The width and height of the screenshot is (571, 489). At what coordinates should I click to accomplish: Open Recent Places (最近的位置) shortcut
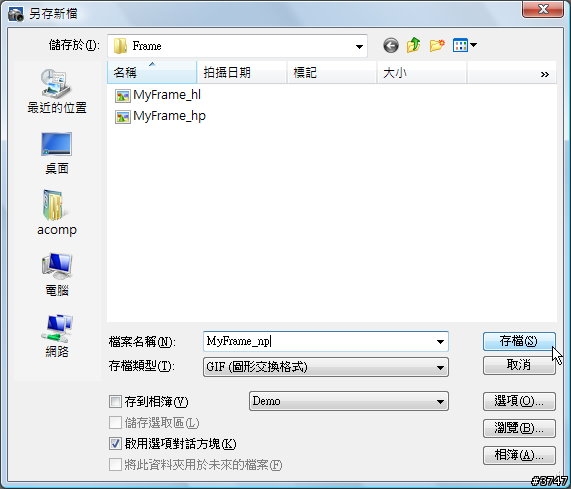(x=56, y=91)
